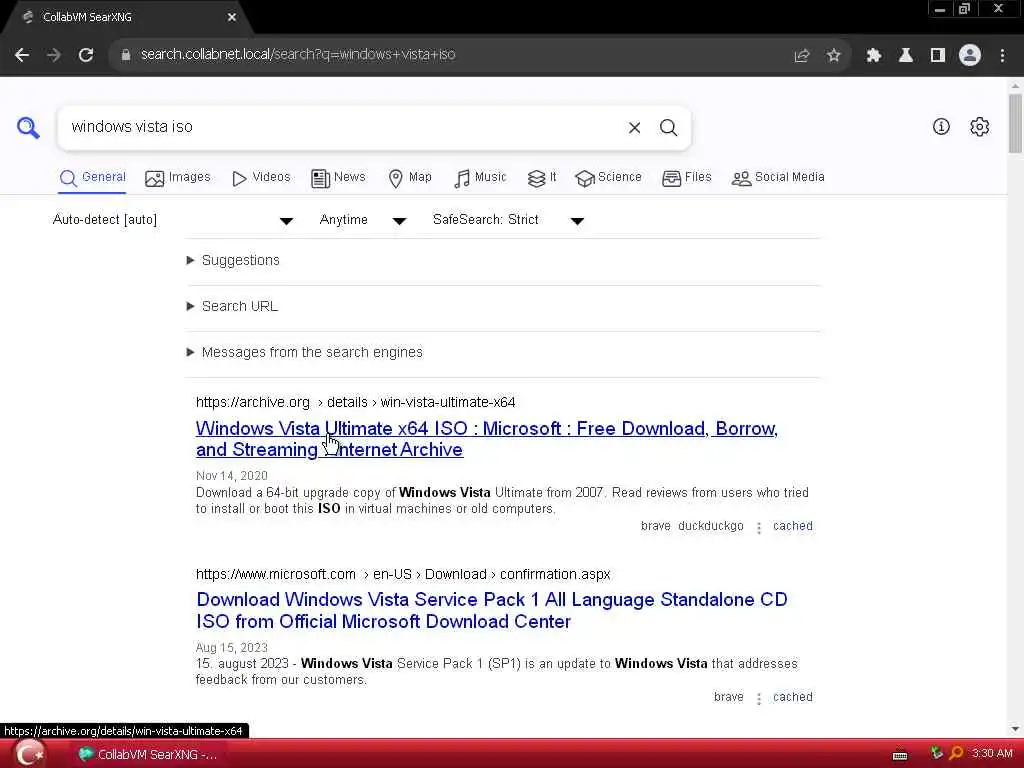Click the keyboard icon in system tray

(900, 756)
